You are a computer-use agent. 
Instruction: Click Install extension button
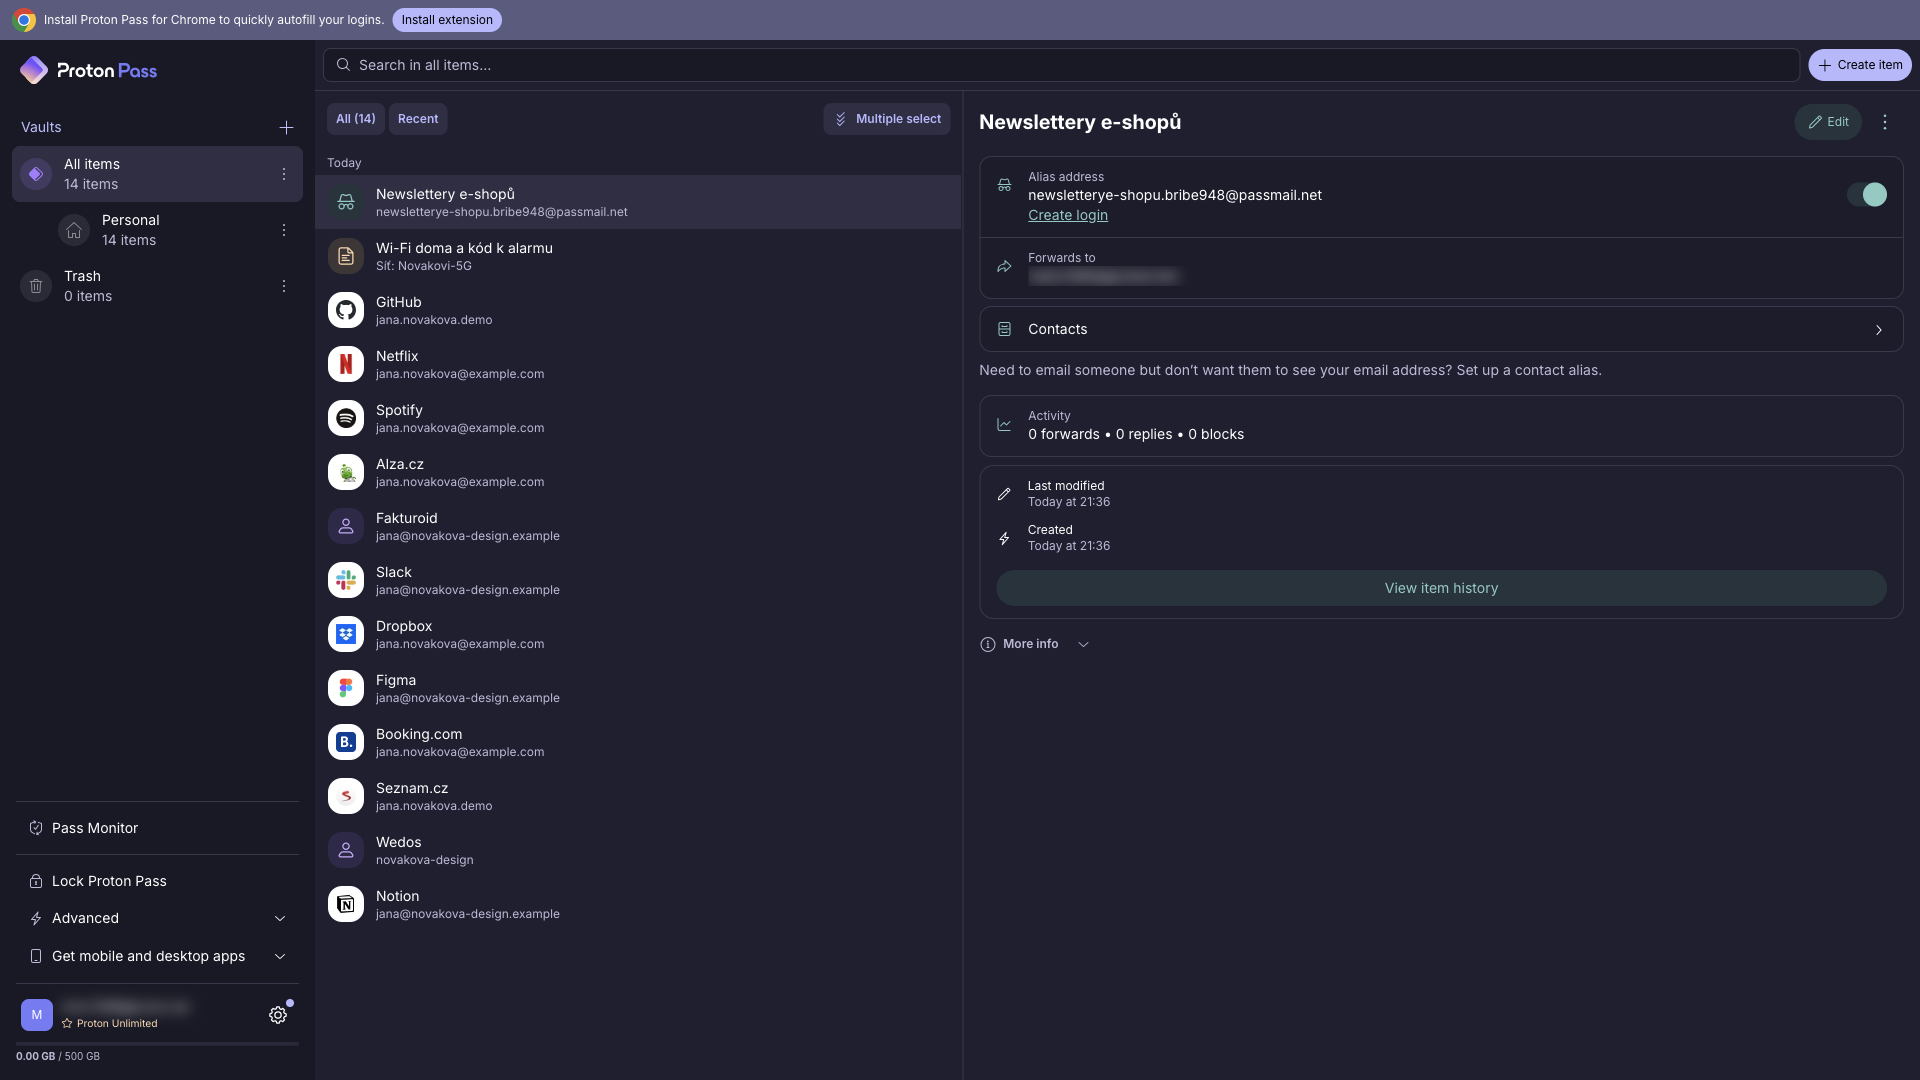447,20
